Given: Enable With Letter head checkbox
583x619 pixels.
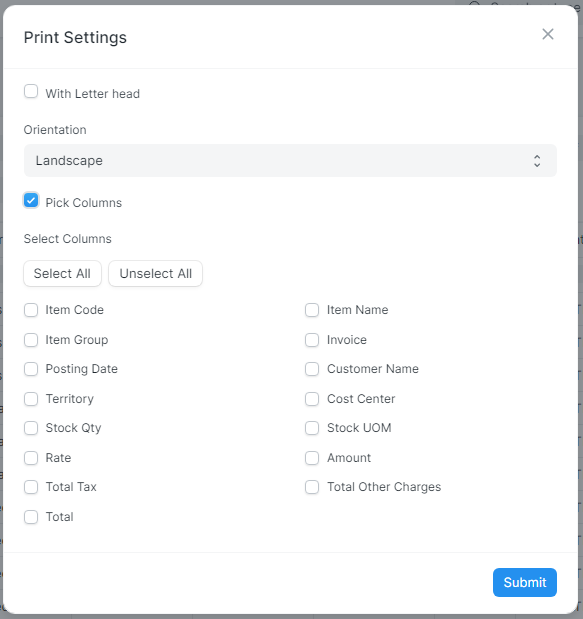Looking at the screenshot, I should pyautogui.click(x=31, y=91).
